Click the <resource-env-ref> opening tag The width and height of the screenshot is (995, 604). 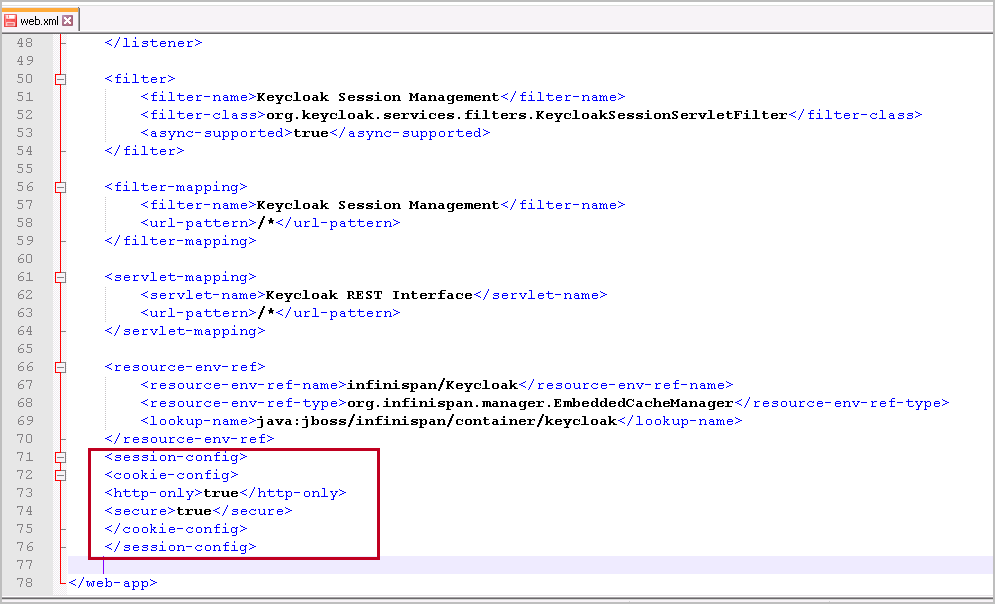(185, 367)
